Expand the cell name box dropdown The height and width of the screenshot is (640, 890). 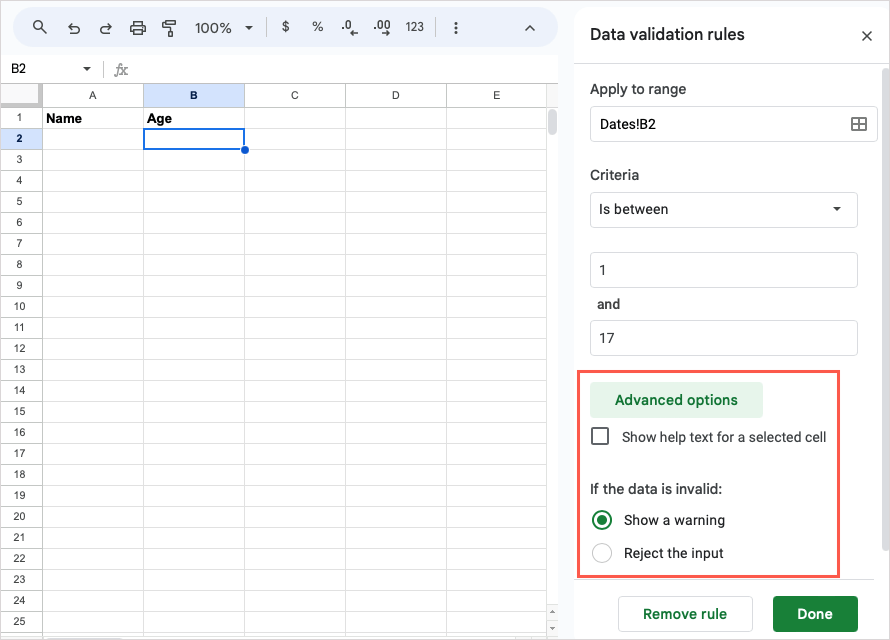[x=85, y=68]
